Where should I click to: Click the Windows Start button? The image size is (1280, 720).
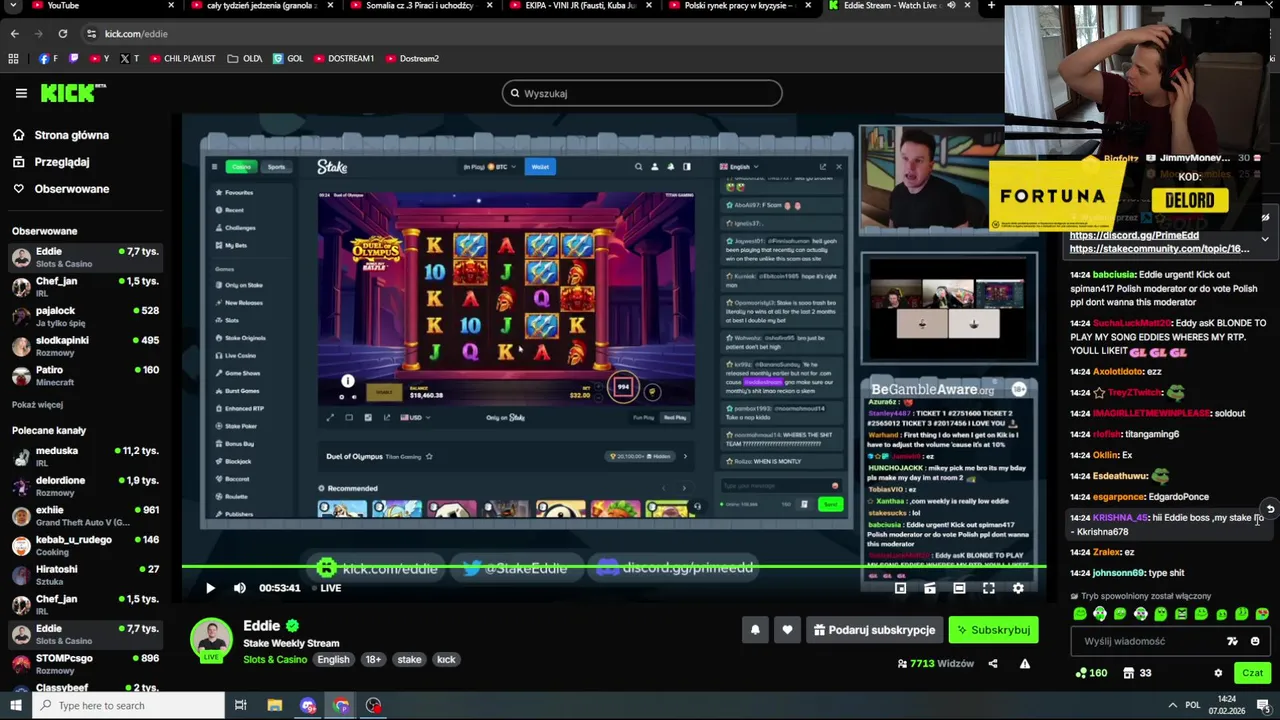[x=15, y=706]
